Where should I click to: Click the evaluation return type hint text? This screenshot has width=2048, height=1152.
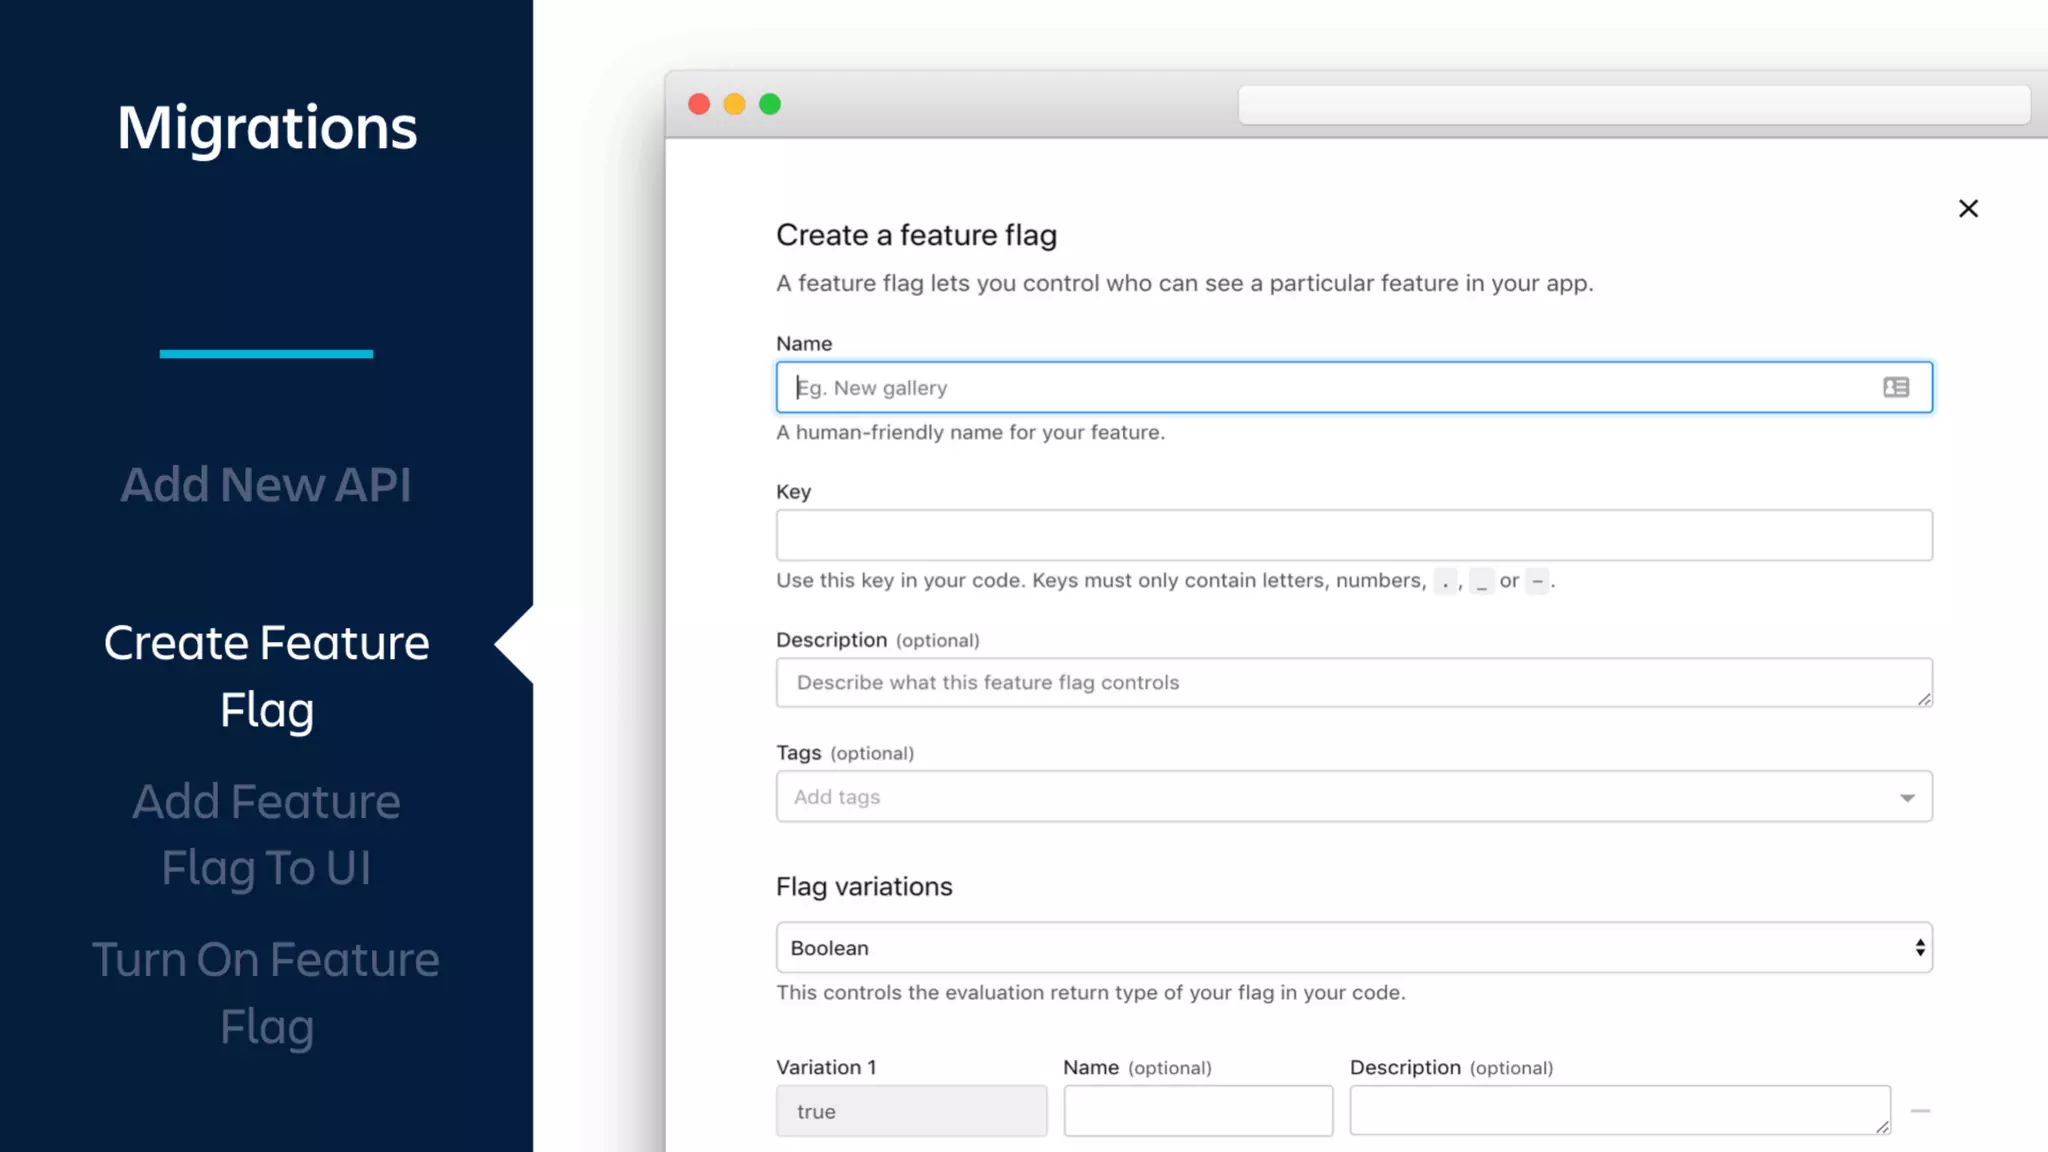pyautogui.click(x=1090, y=992)
